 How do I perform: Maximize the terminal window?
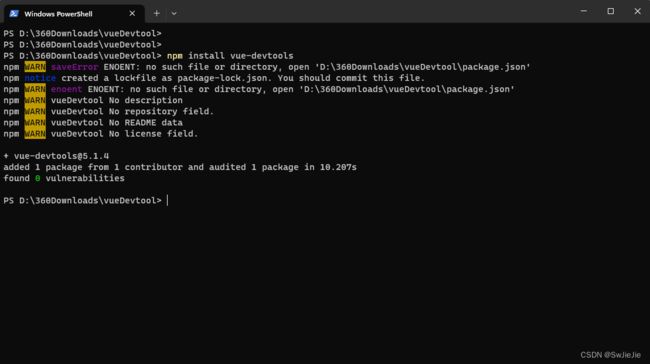(x=611, y=11)
